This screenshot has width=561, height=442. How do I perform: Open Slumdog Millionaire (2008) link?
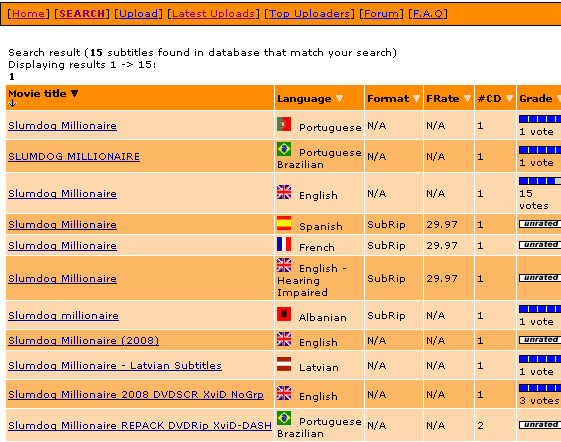tap(83, 340)
